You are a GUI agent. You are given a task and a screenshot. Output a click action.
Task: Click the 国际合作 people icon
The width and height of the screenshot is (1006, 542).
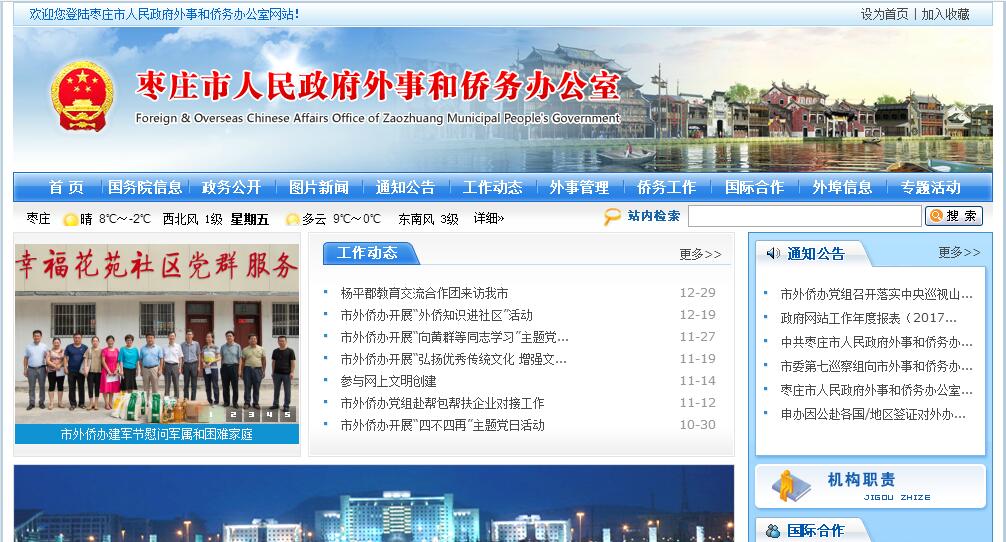[x=772, y=531]
